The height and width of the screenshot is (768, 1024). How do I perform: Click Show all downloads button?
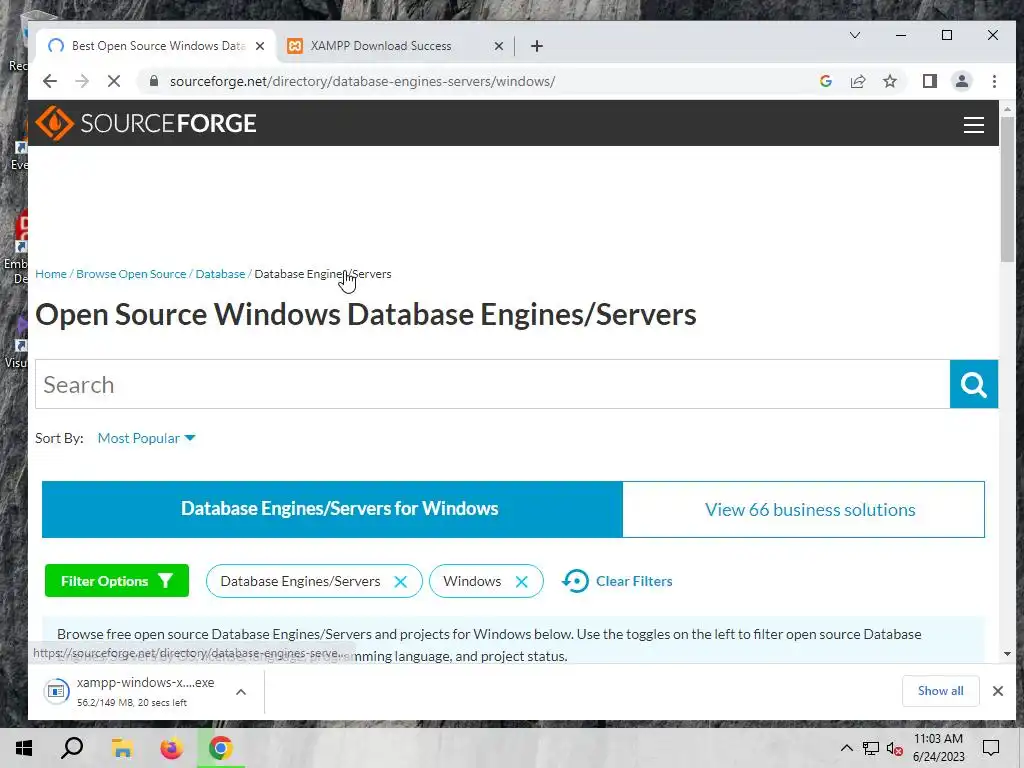940,691
